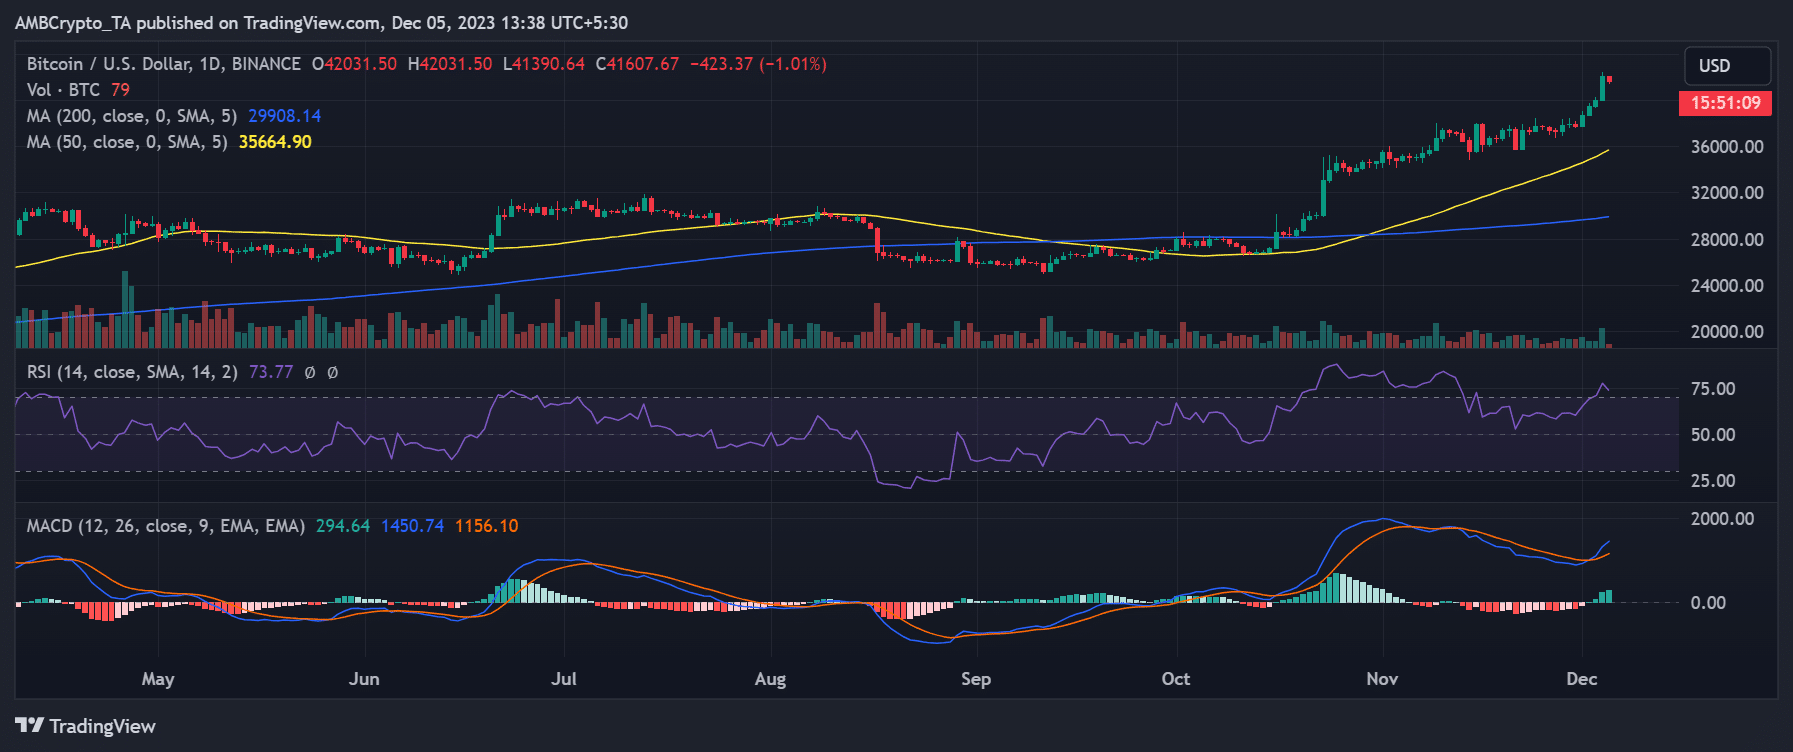This screenshot has width=1793, height=752.
Task: Click the USD currency button
Action: coord(1727,66)
